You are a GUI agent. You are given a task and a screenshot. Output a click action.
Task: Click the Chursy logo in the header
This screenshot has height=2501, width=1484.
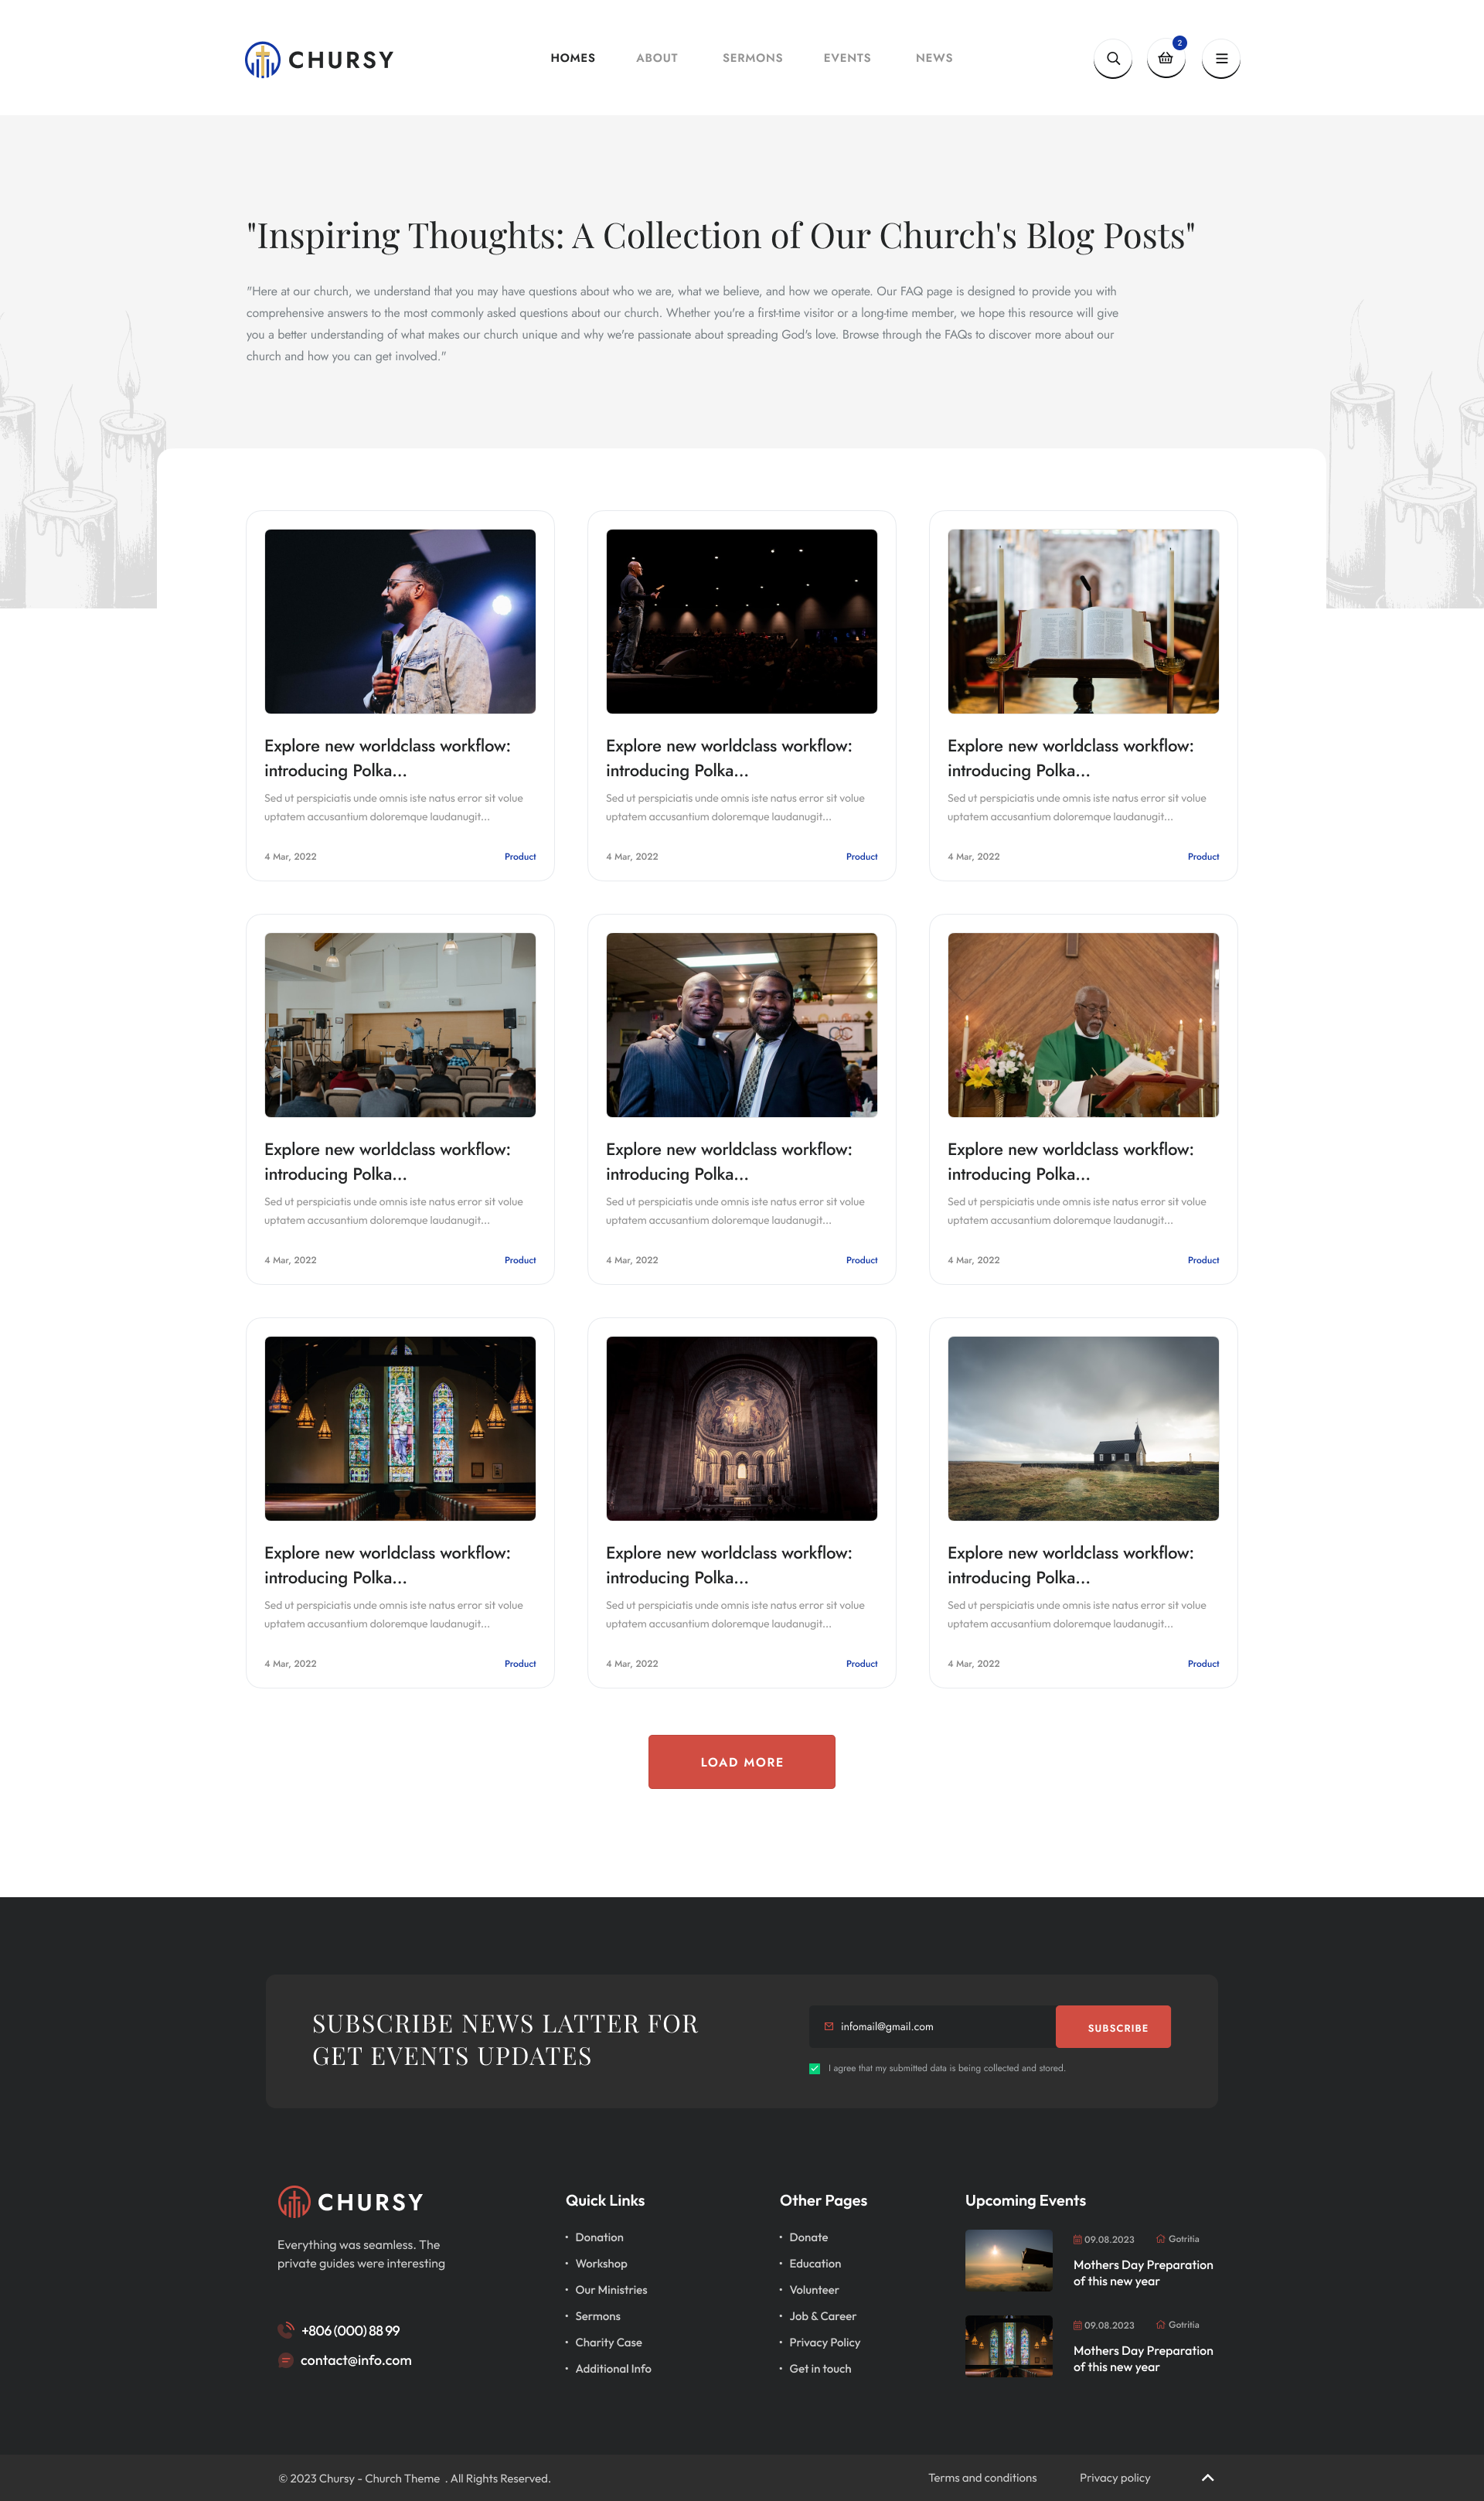(318, 58)
